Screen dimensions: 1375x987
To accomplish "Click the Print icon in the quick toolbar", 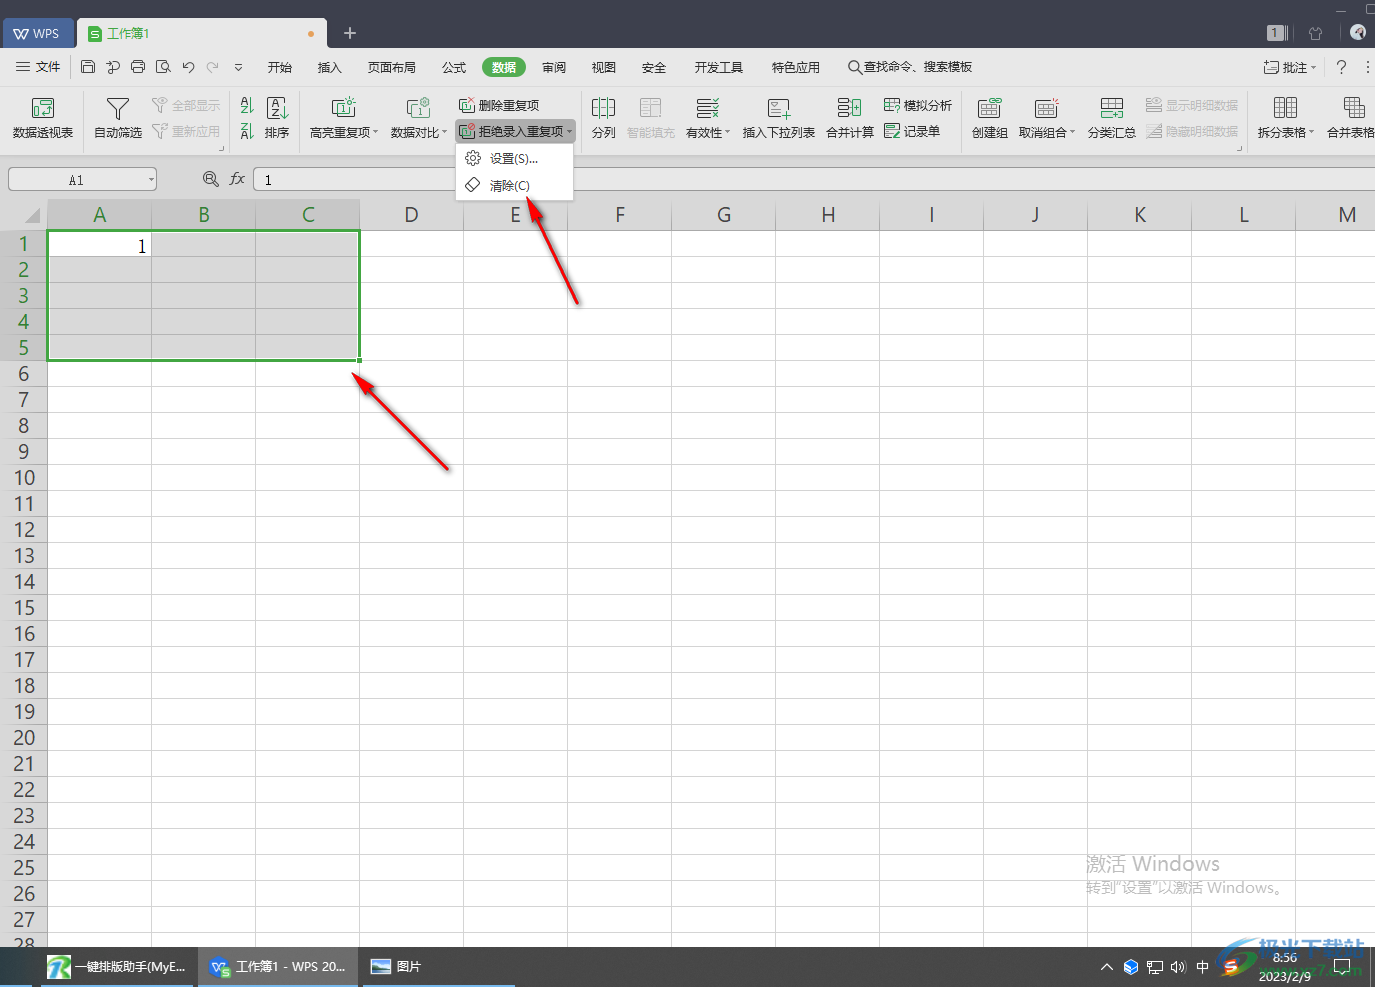I will point(138,67).
